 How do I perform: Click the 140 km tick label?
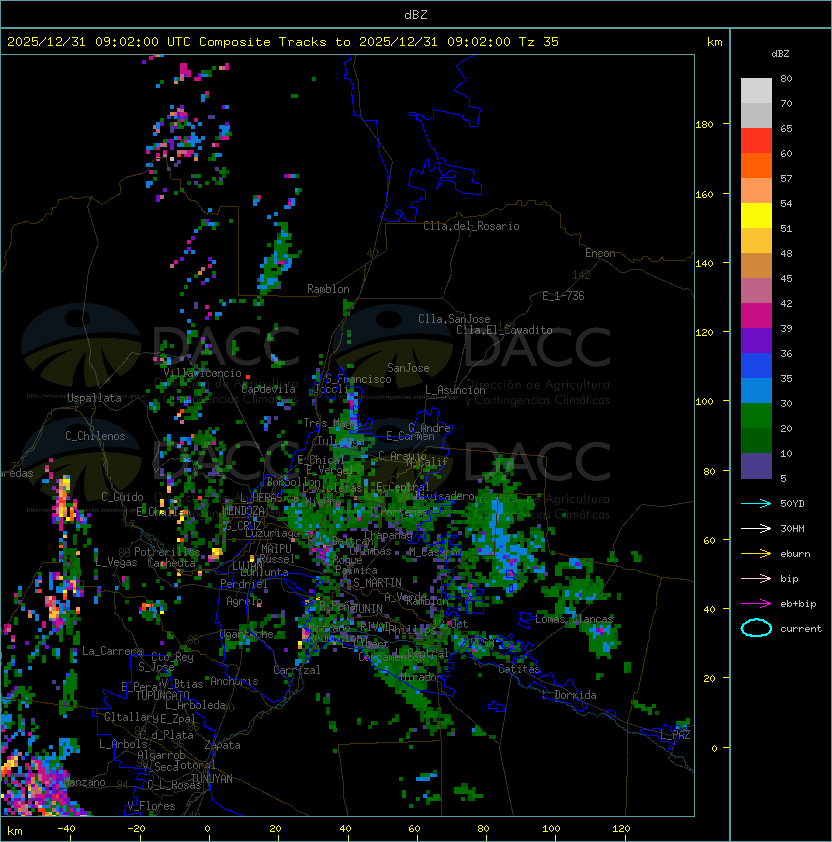pyautogui.click(x=704, y=264)
